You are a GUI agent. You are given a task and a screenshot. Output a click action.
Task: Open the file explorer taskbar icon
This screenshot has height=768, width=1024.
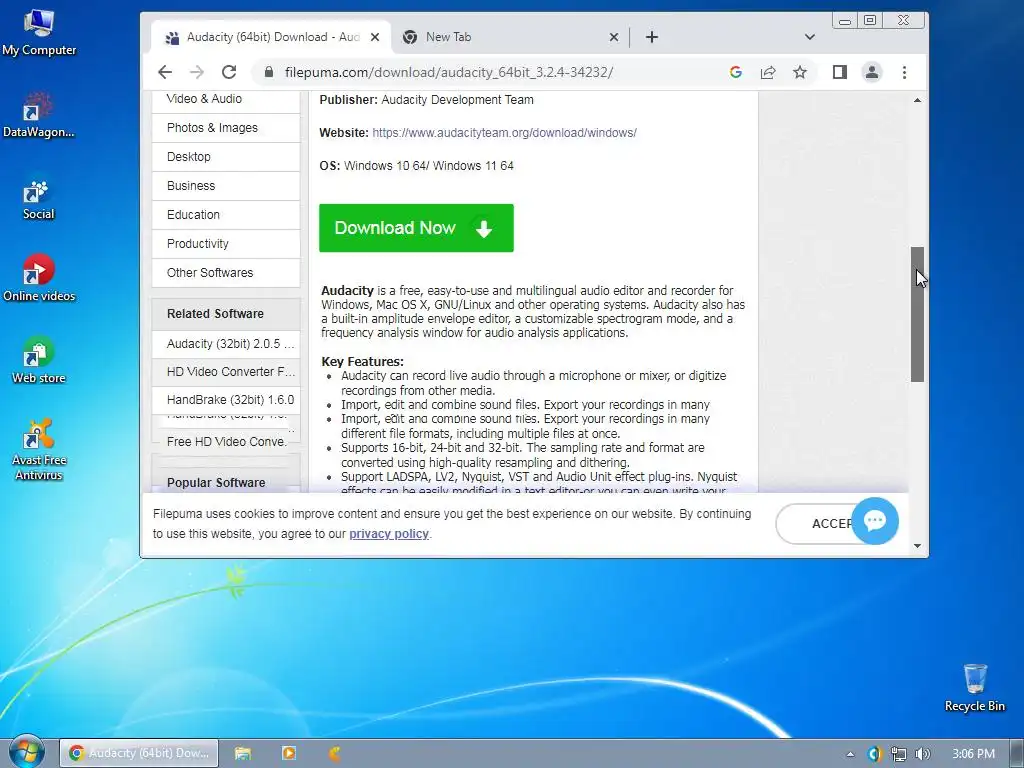pos(243,753)
